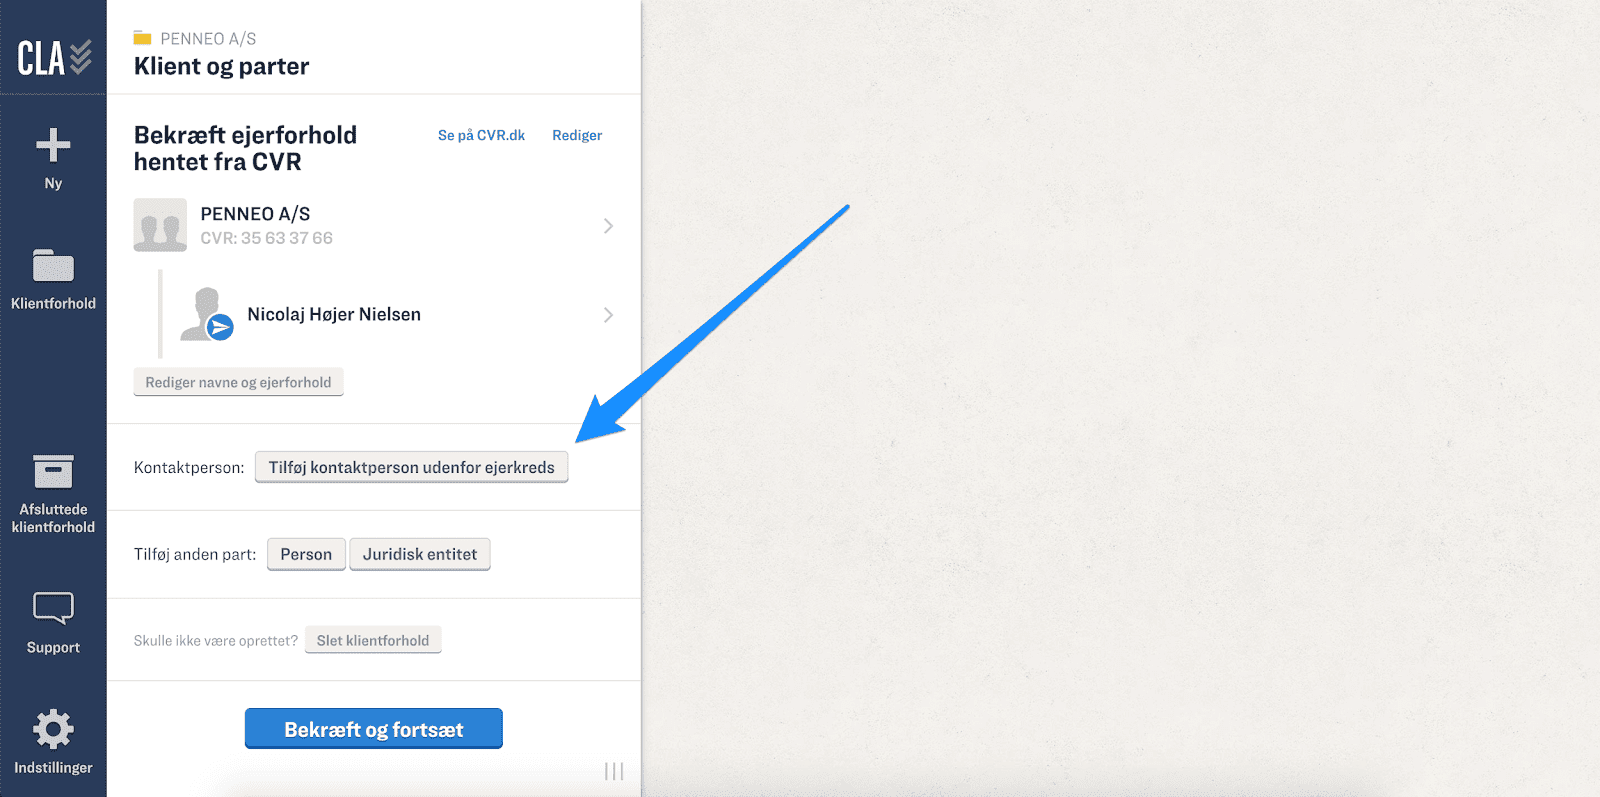Click CVR: 35 63 37 66 text
Image resolution: width=1600 pixels, height=797 pixels.
pyautogui.click(x=266, y=238)
